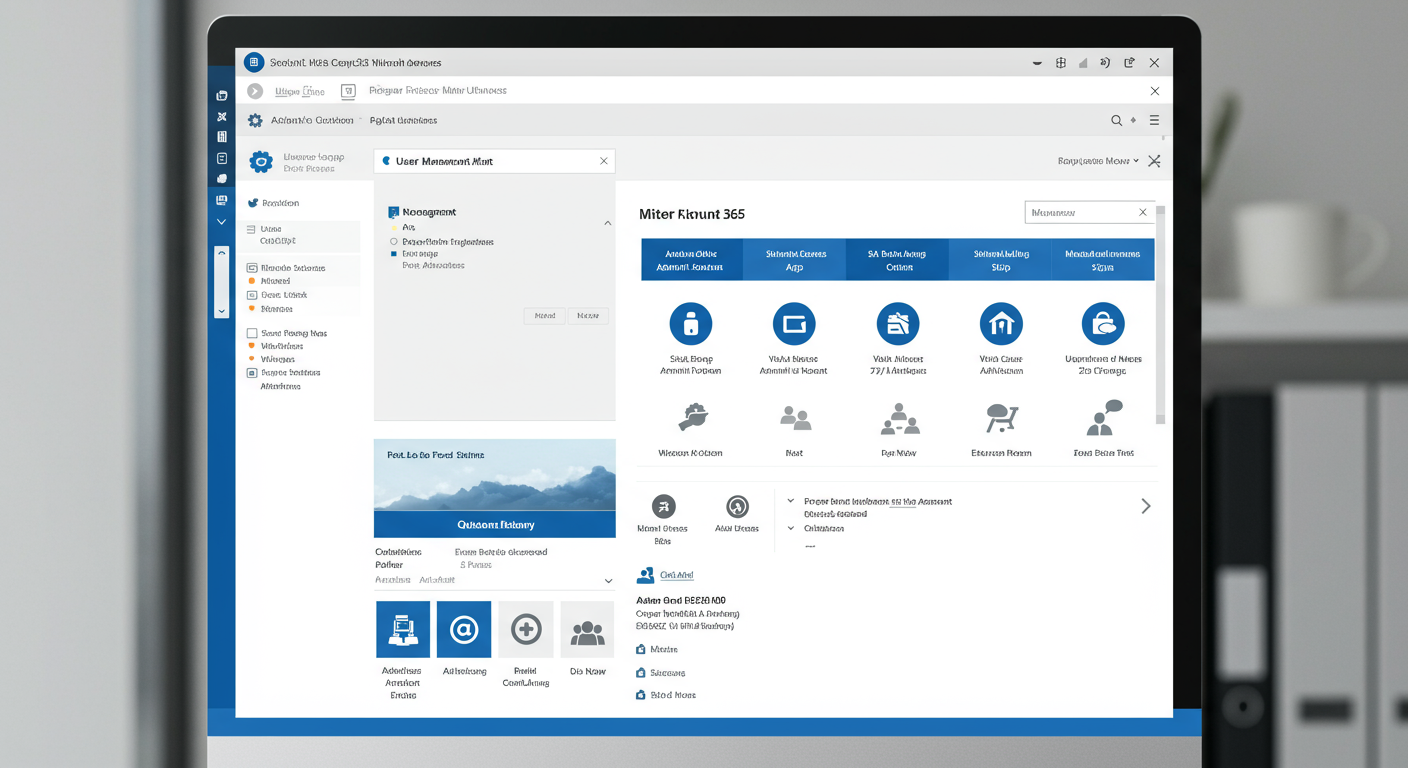Select the empty radio button in the middle panel
Image resolution: width=1408 pixels, height=768 pixels.
[394, 242]
